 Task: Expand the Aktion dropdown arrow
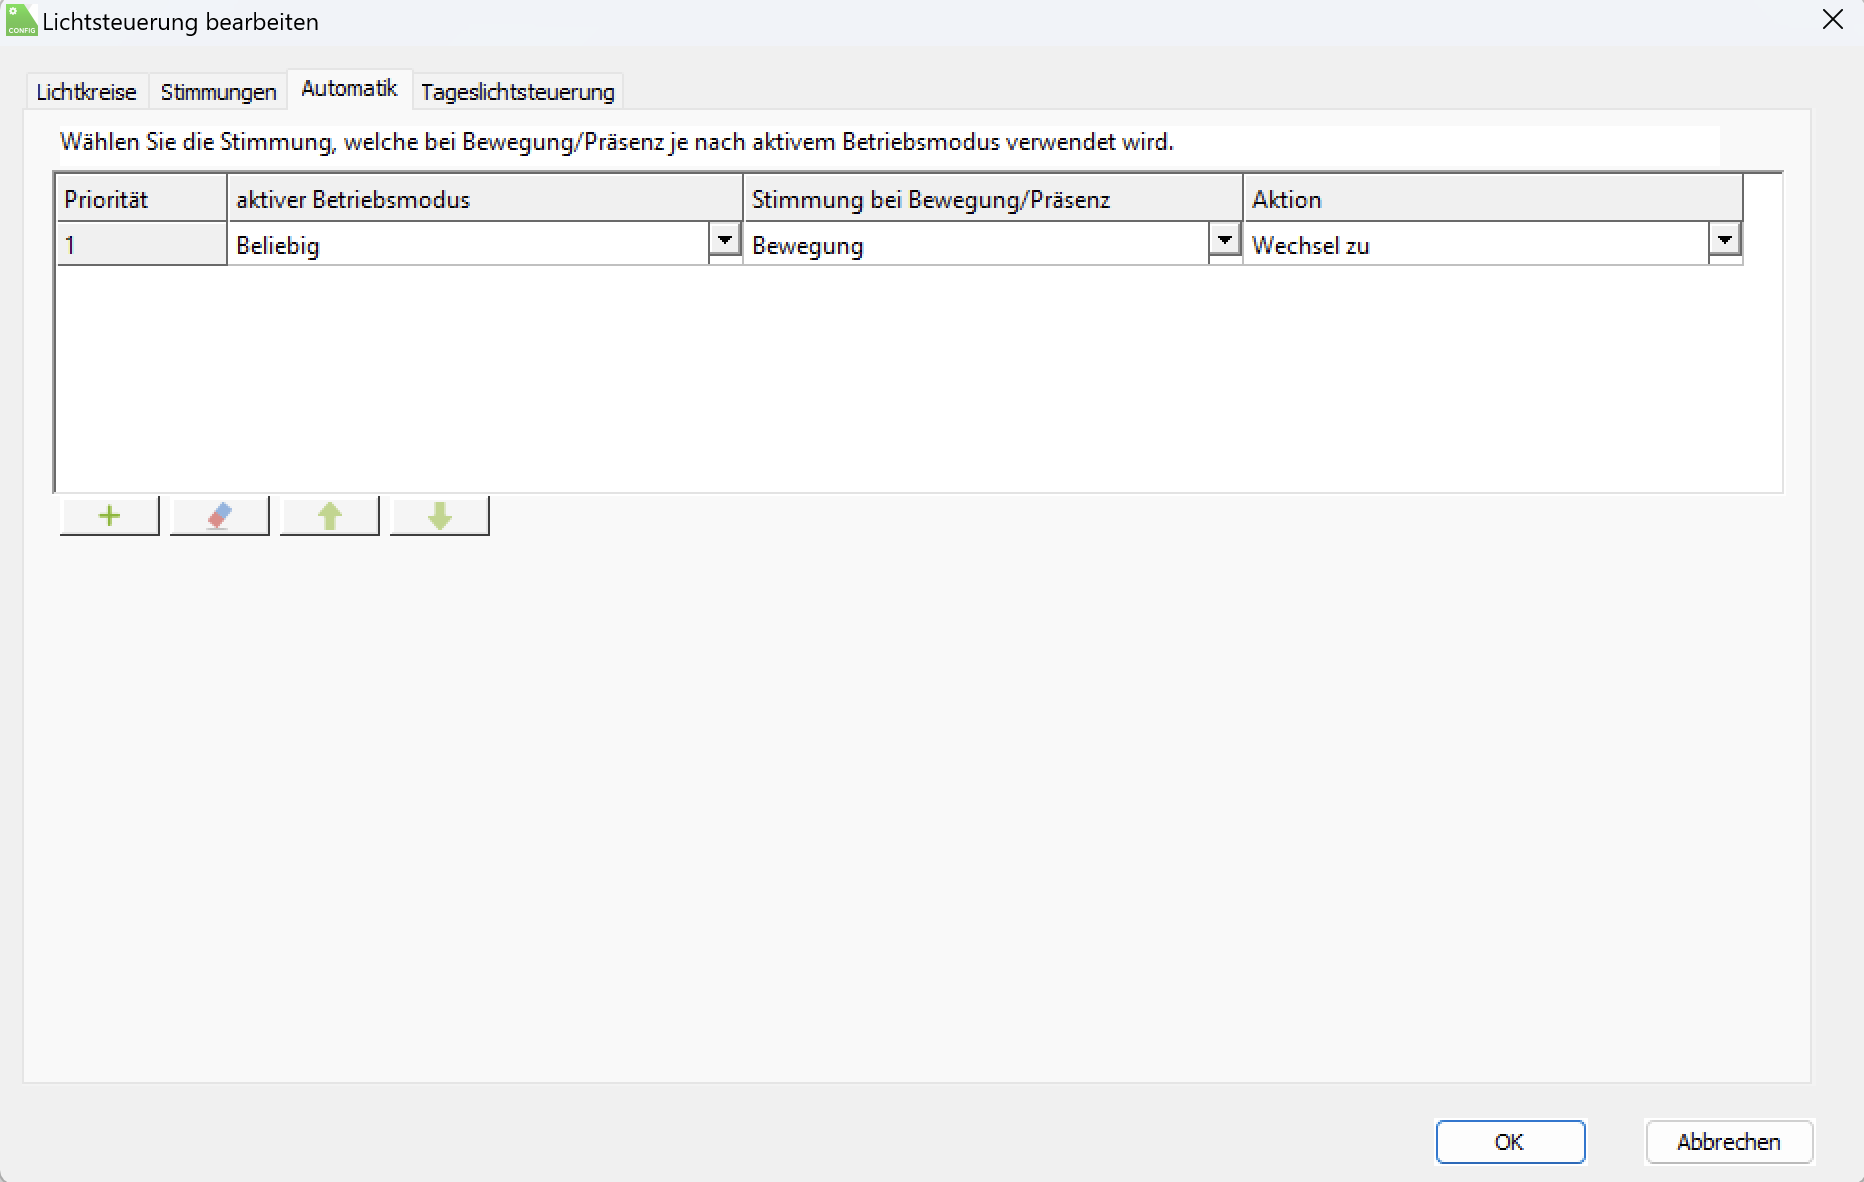click(x=1725, y=240)
